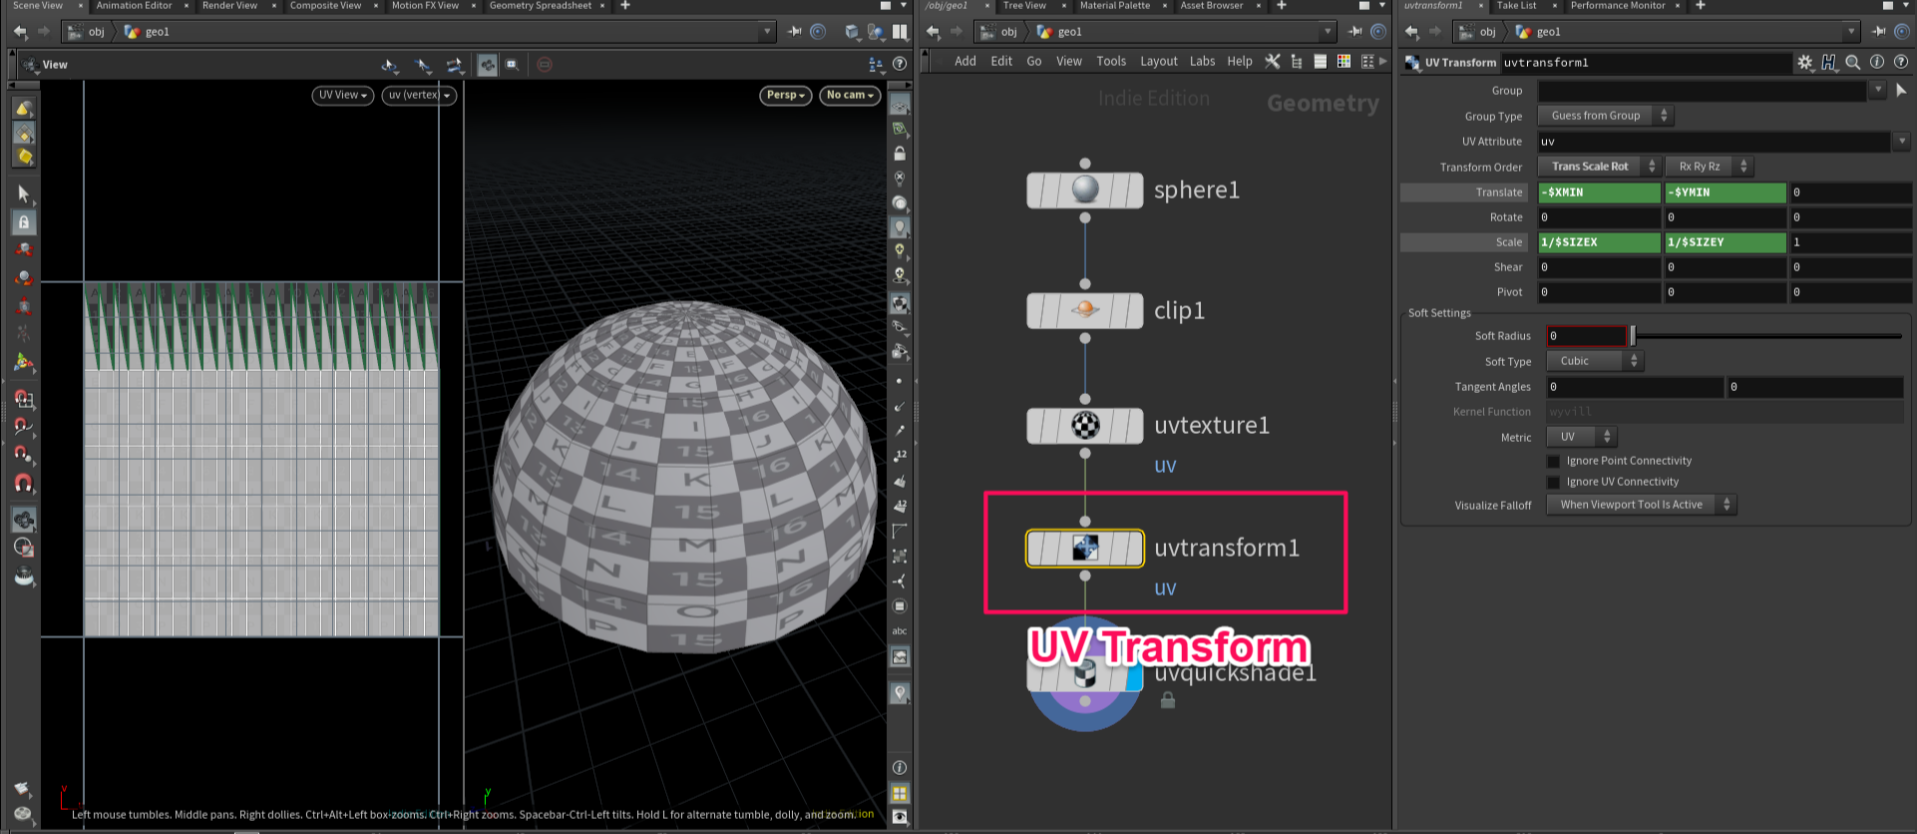Open the 'Trans Scale Rot' transform order dropdown

coord(1599,167)
